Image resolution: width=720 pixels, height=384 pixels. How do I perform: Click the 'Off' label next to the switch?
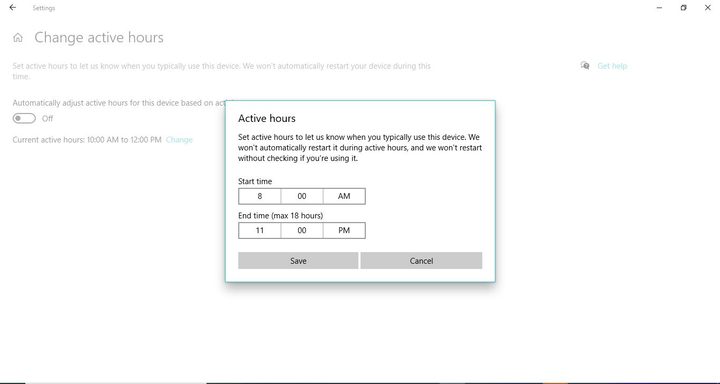tap(47, 119)
